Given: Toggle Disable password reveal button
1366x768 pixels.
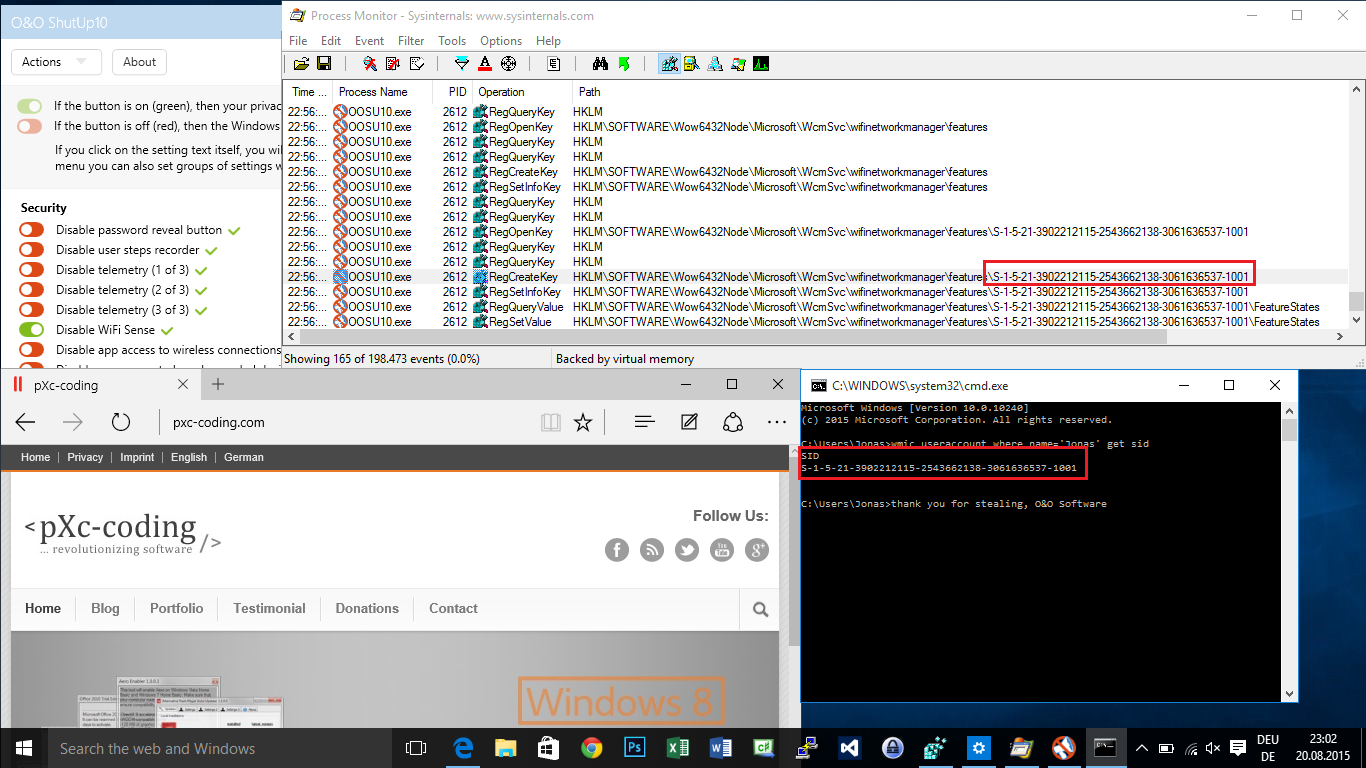Looking at the screenshot, I should 31,230.
